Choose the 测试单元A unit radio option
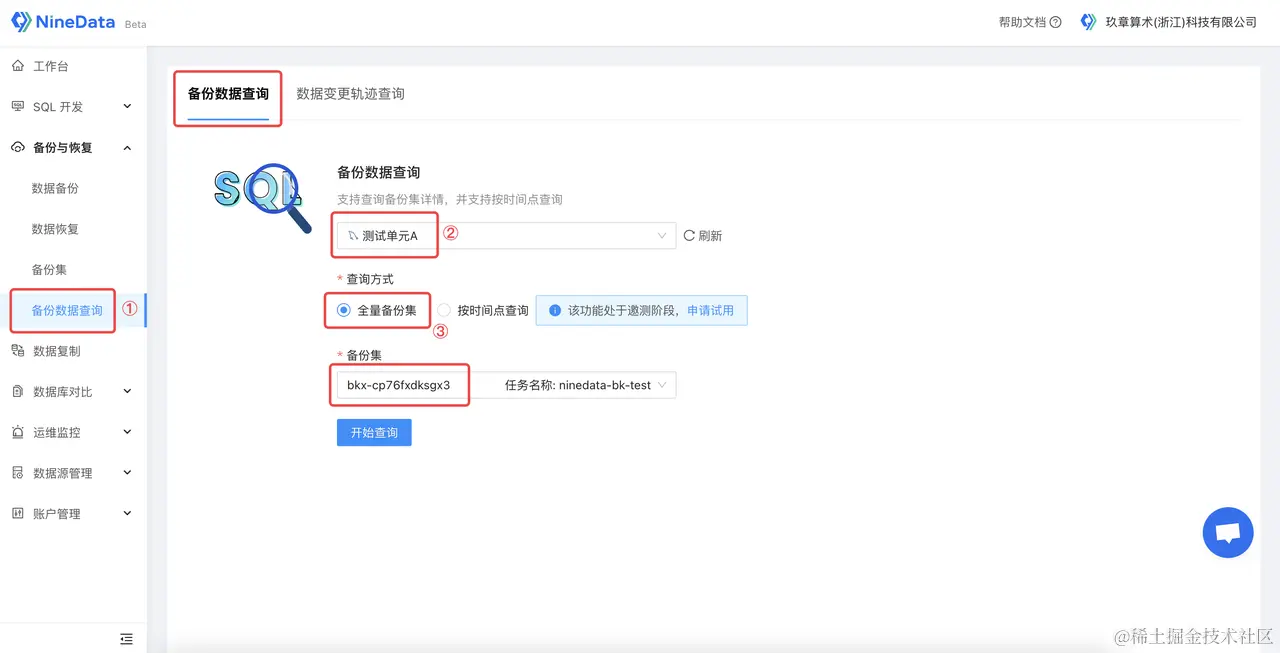The image size is (1280, 653). point(383,235)
